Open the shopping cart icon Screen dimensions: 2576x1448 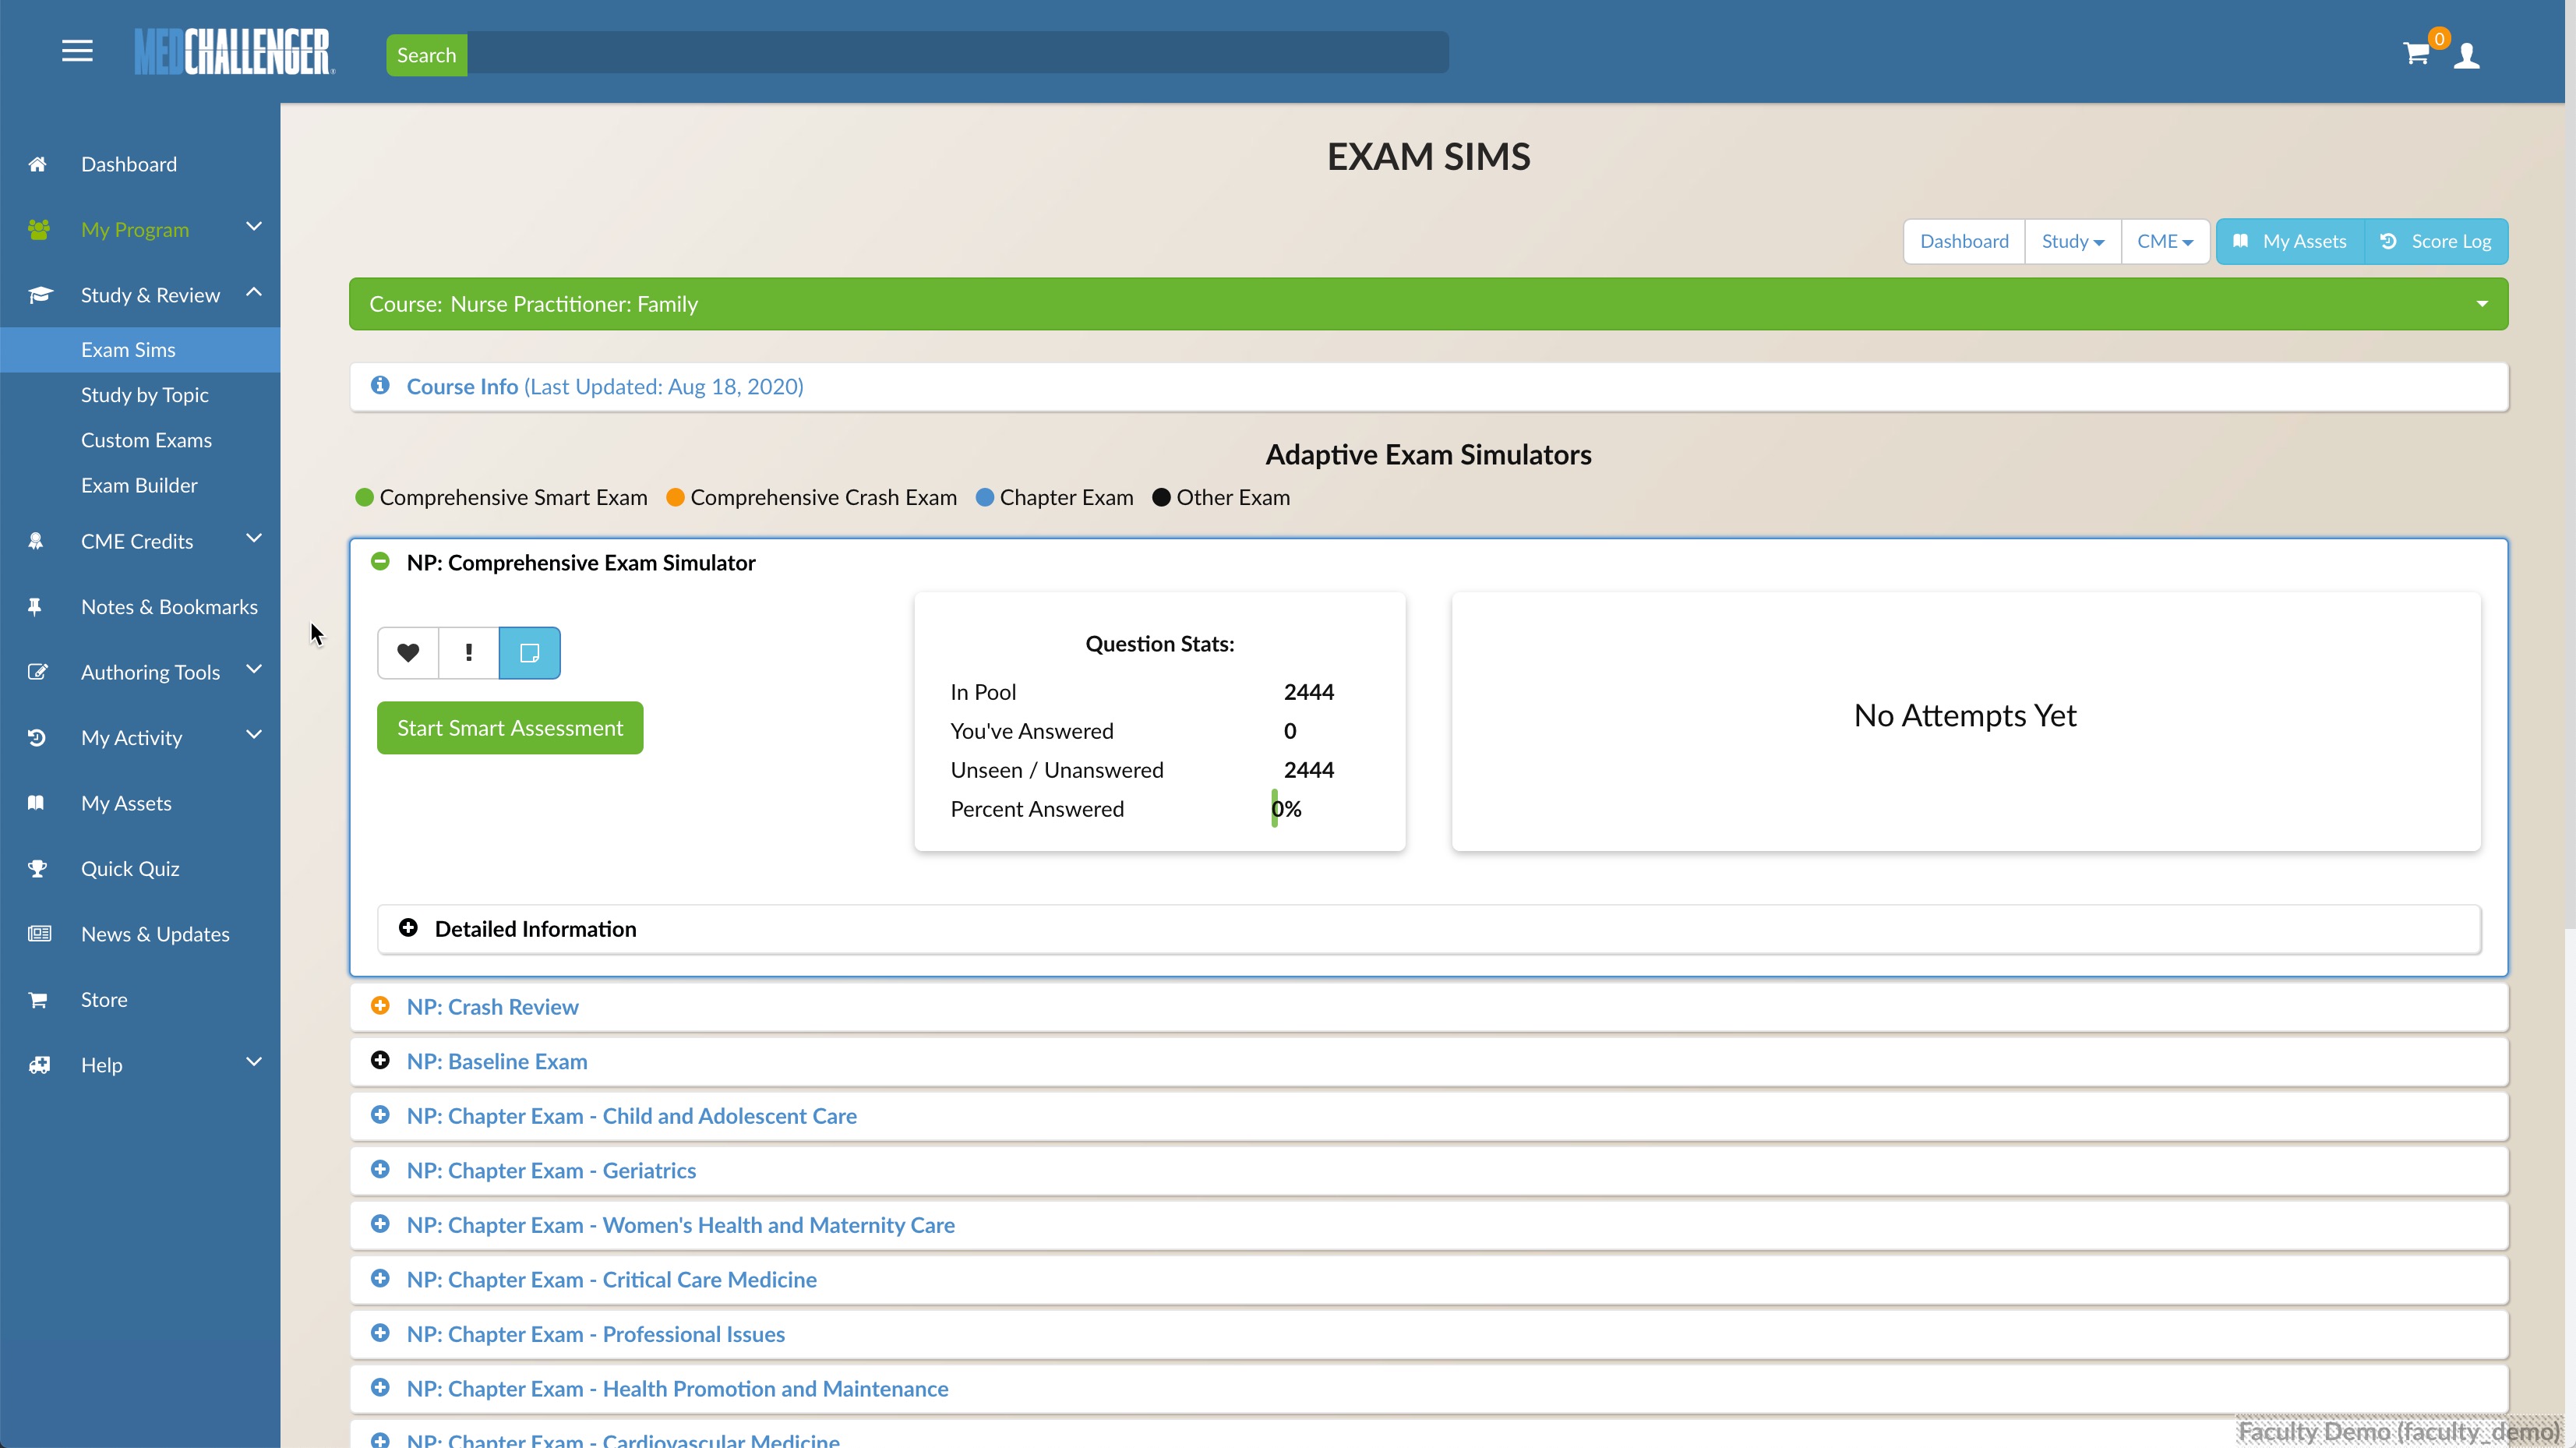click(x=2416, y=54)
